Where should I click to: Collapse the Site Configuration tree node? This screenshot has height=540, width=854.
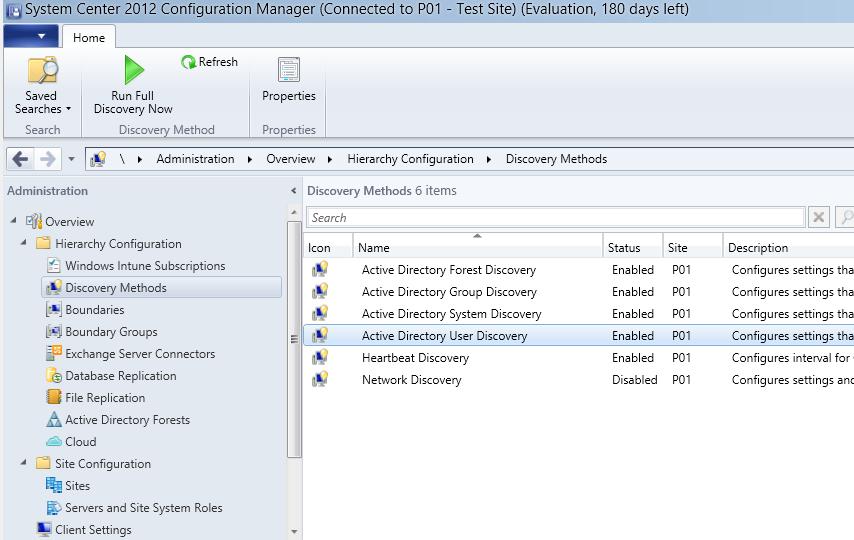click(x=23, y=462)
